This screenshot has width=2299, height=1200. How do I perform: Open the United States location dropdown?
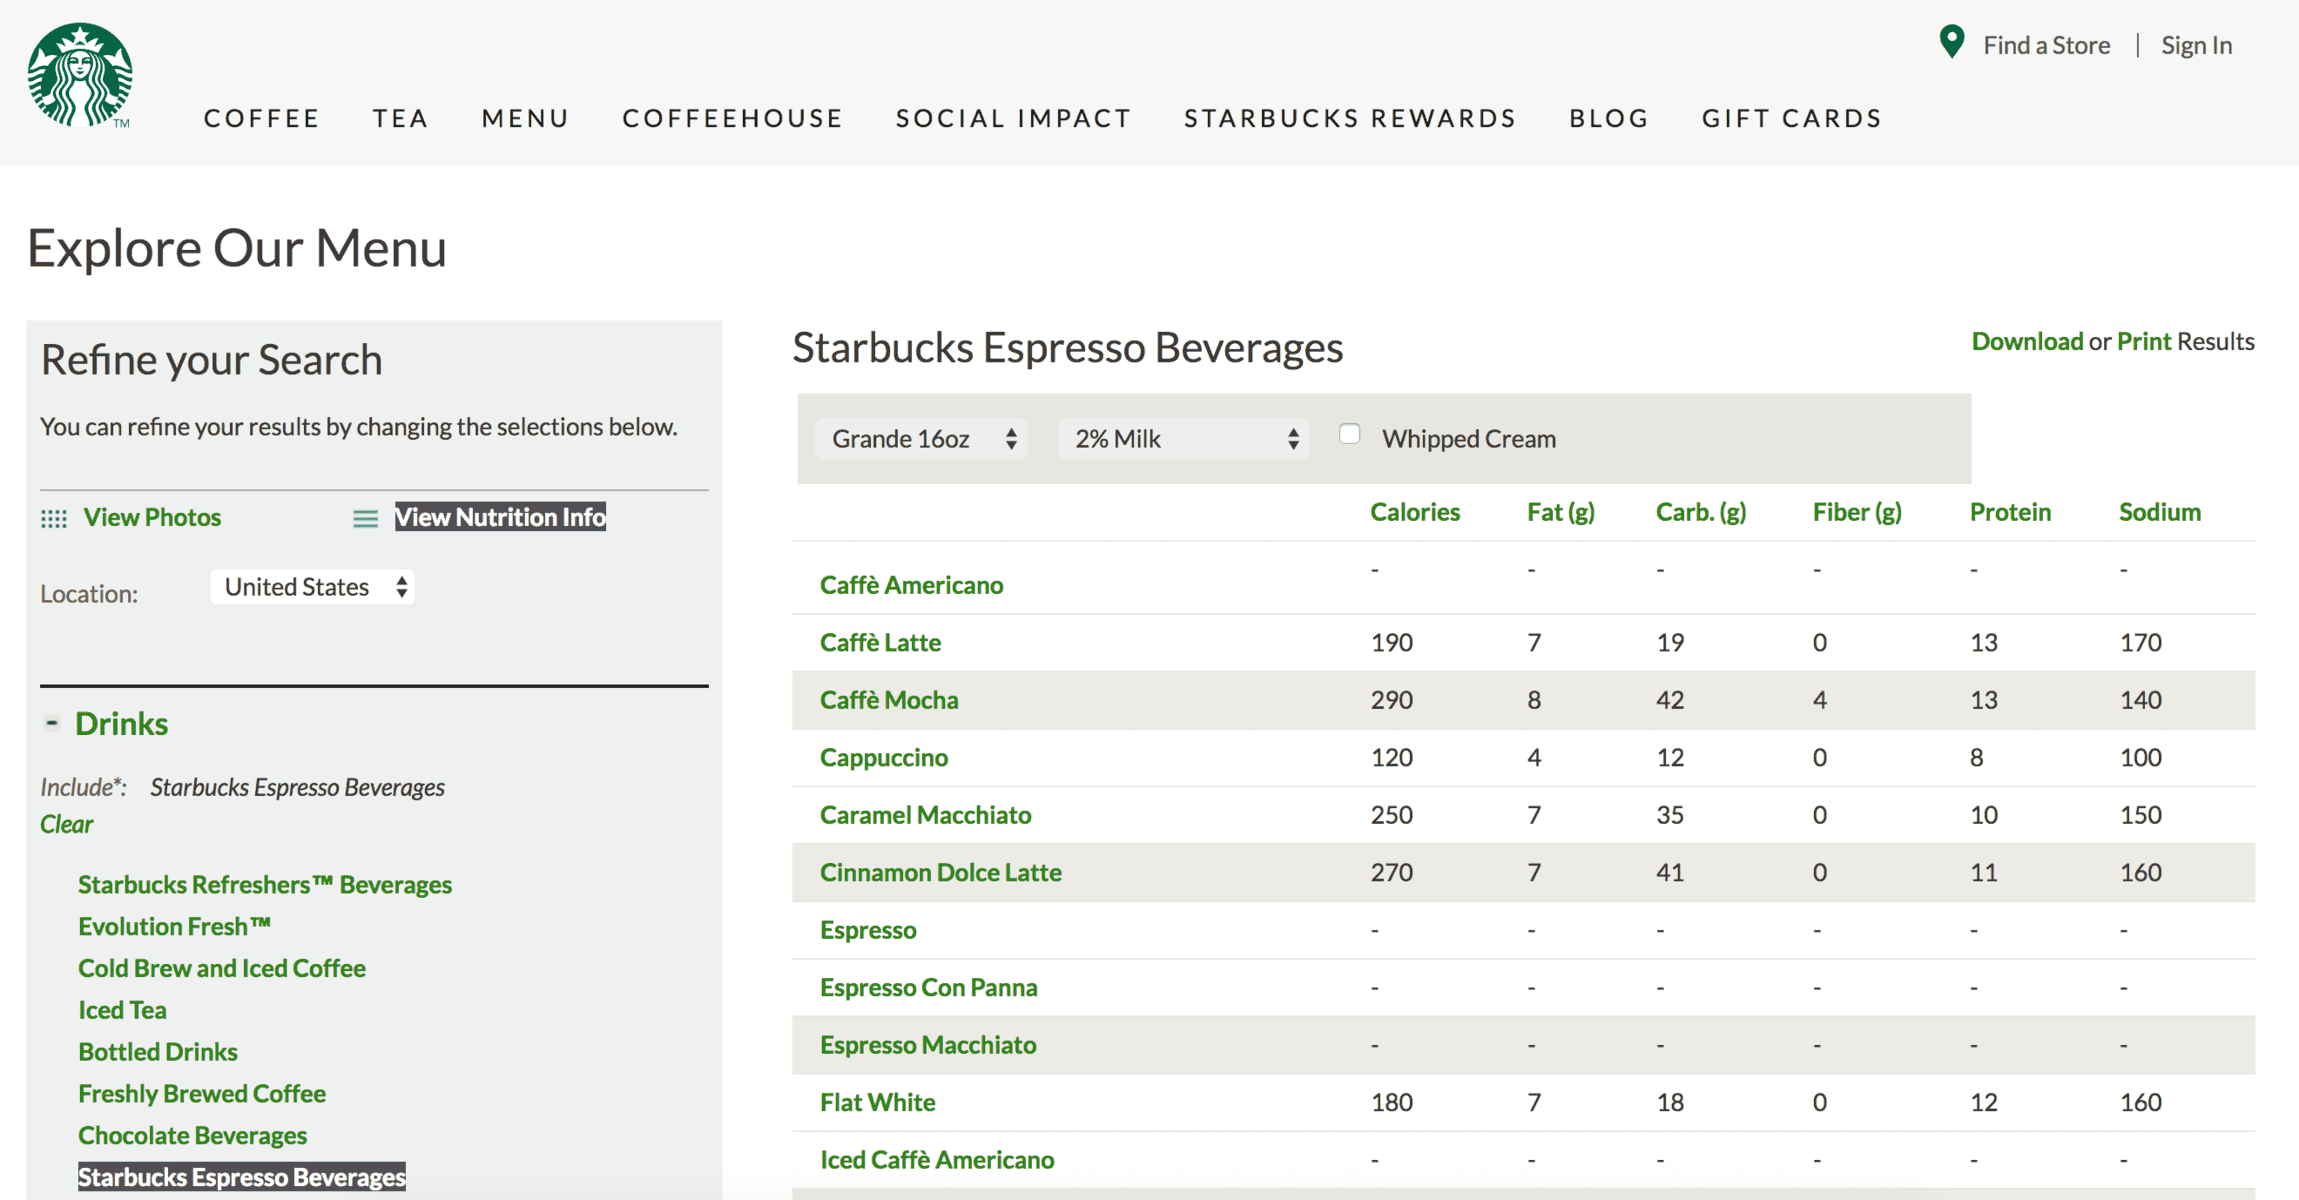(312, 587)
